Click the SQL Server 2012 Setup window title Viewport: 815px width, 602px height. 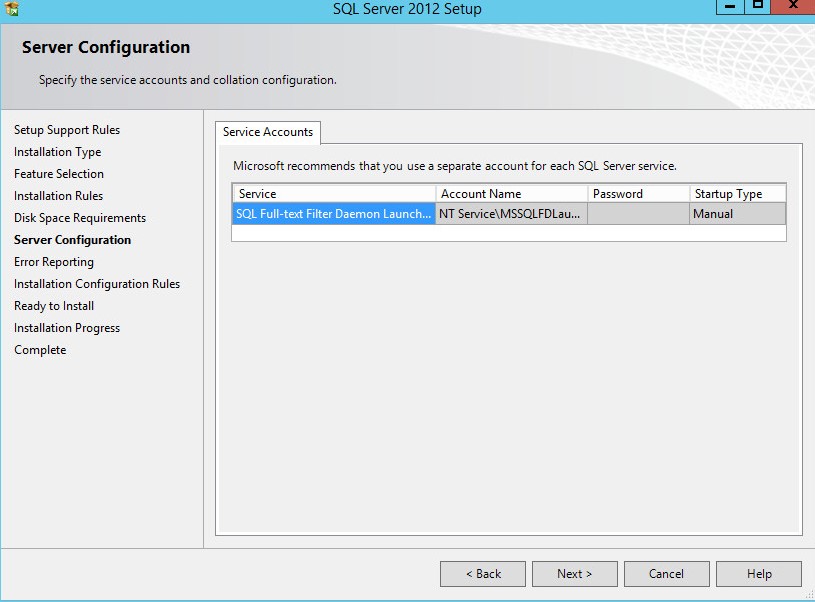408,9
